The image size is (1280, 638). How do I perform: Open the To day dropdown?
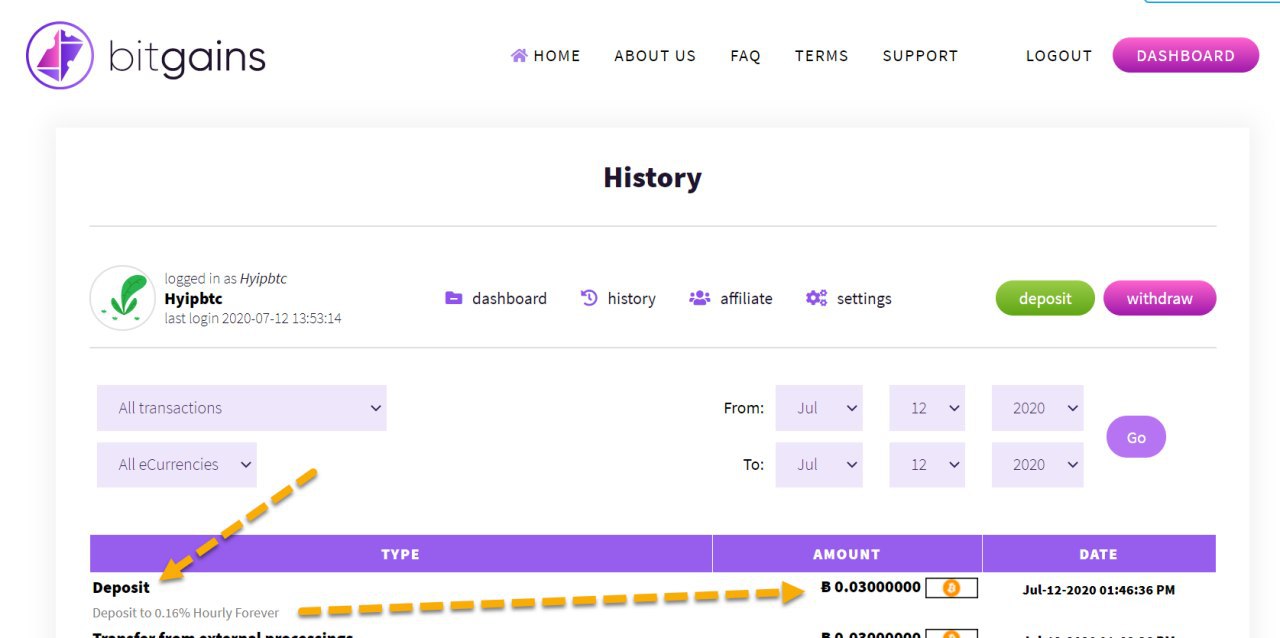927,465
